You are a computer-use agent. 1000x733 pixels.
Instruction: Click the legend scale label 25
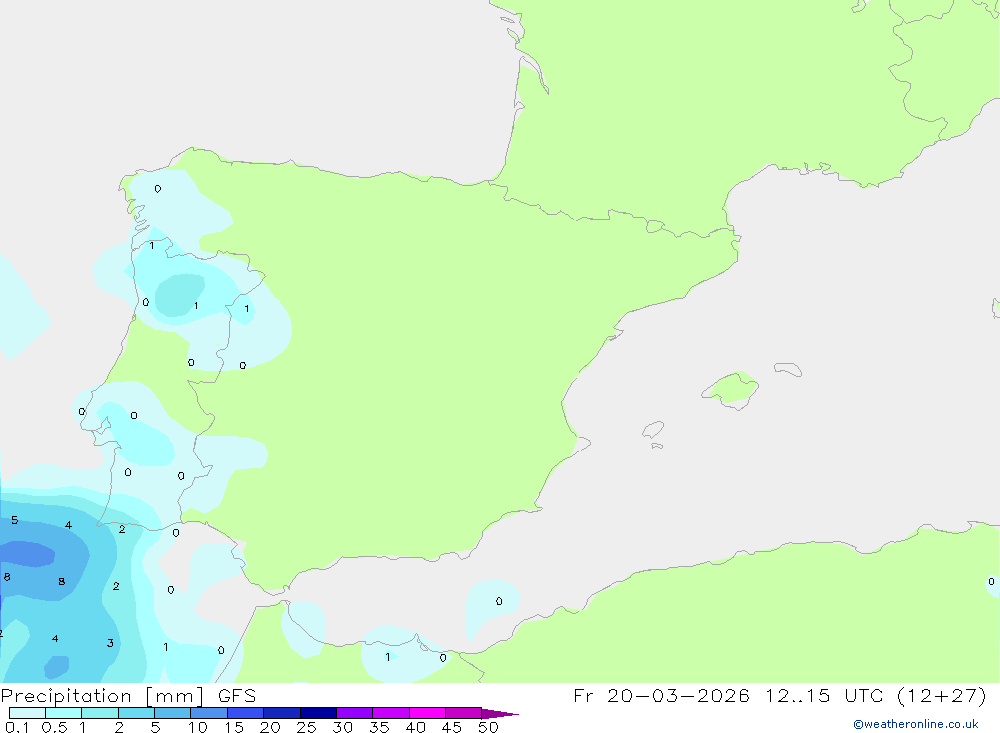coord(306,727)
